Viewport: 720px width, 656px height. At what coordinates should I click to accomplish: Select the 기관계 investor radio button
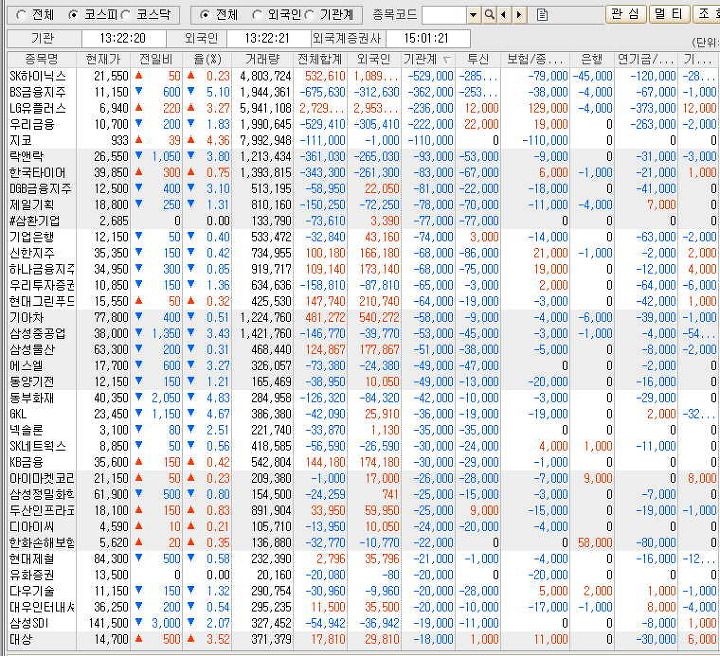(309, 15)
